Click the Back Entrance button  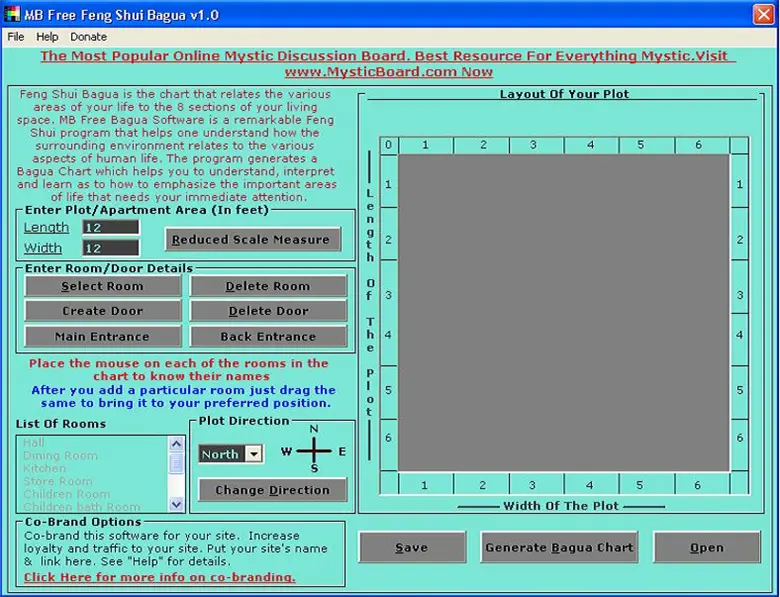click(x=268, y=337)
